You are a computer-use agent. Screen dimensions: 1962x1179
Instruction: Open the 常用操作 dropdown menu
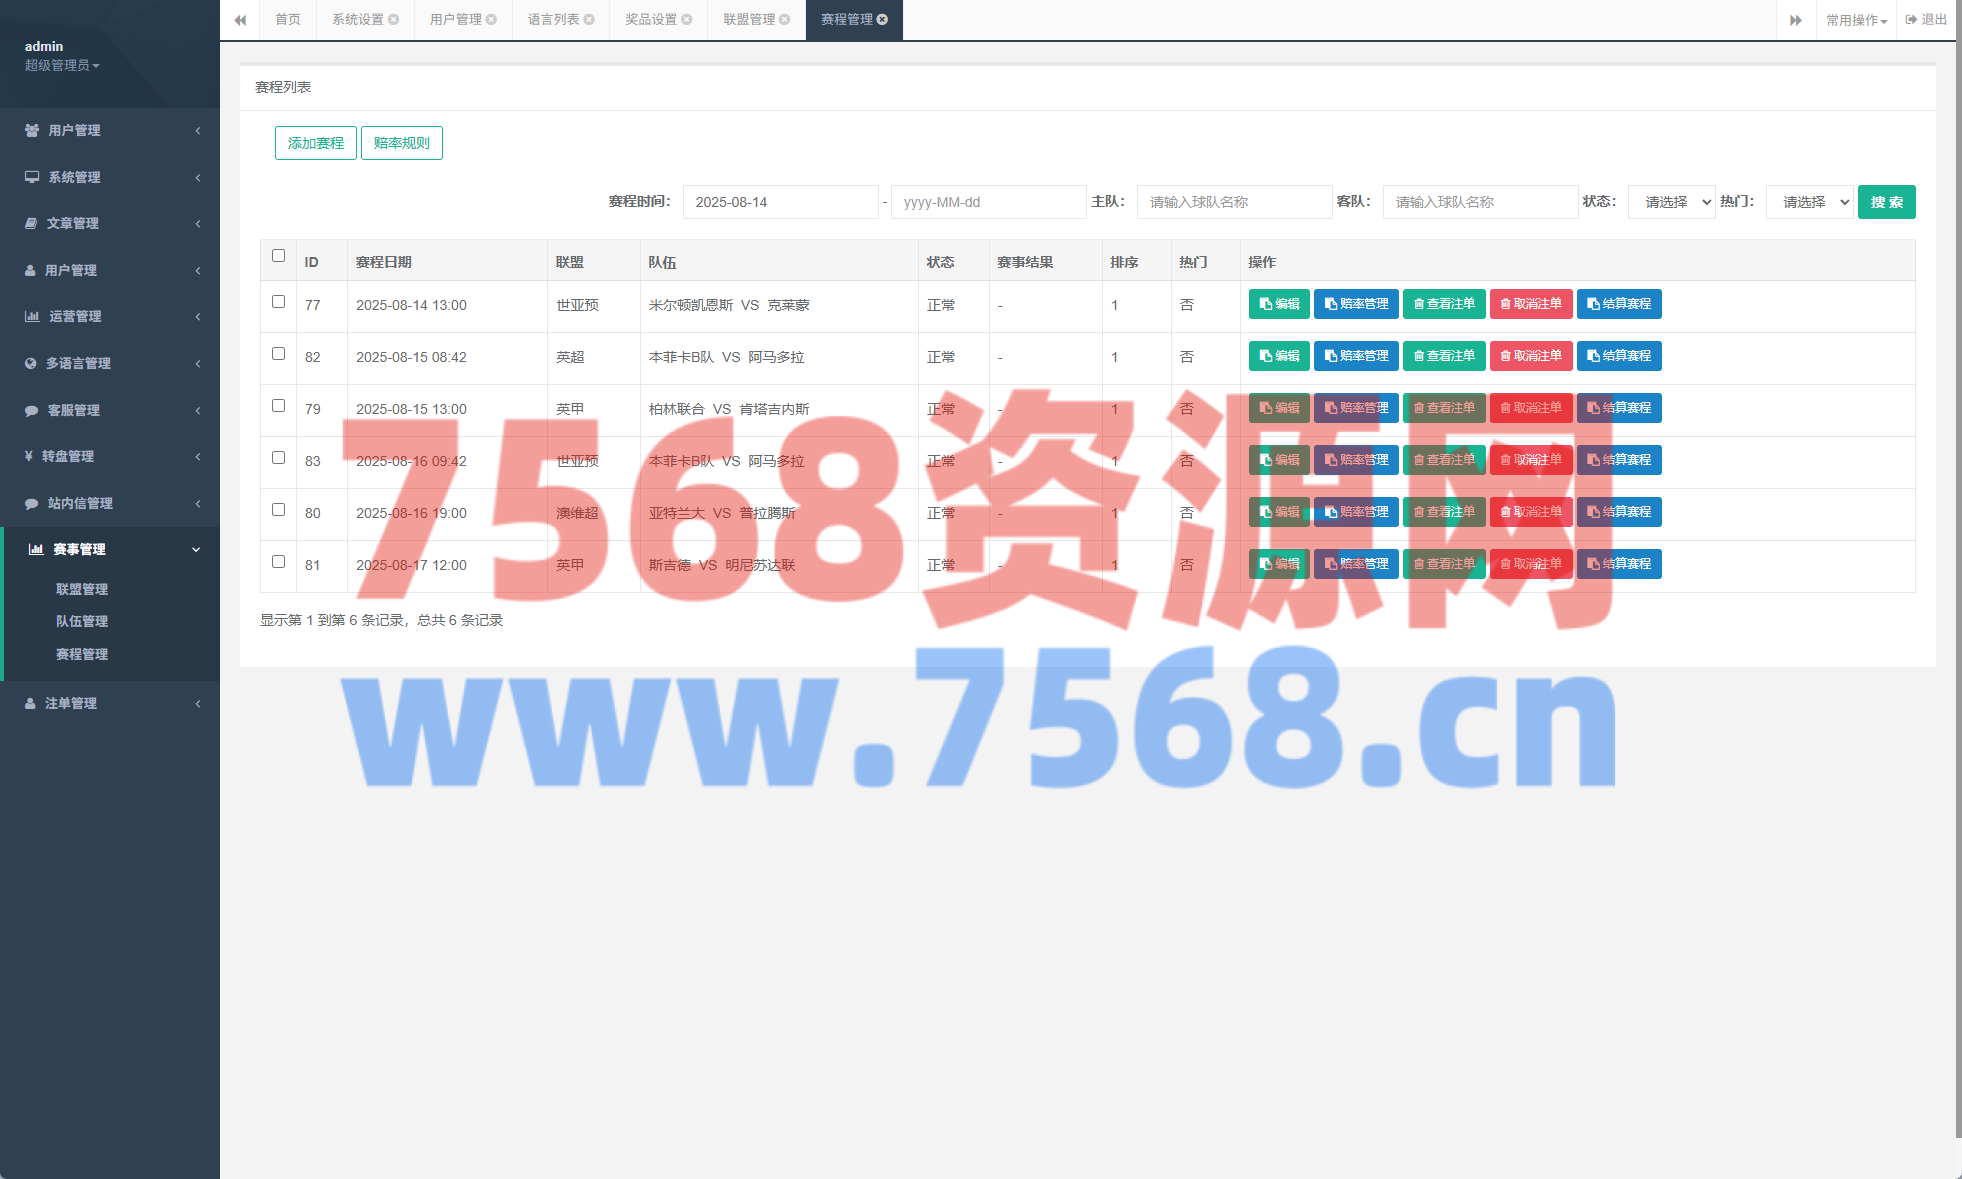click(x=1856, y=20)
